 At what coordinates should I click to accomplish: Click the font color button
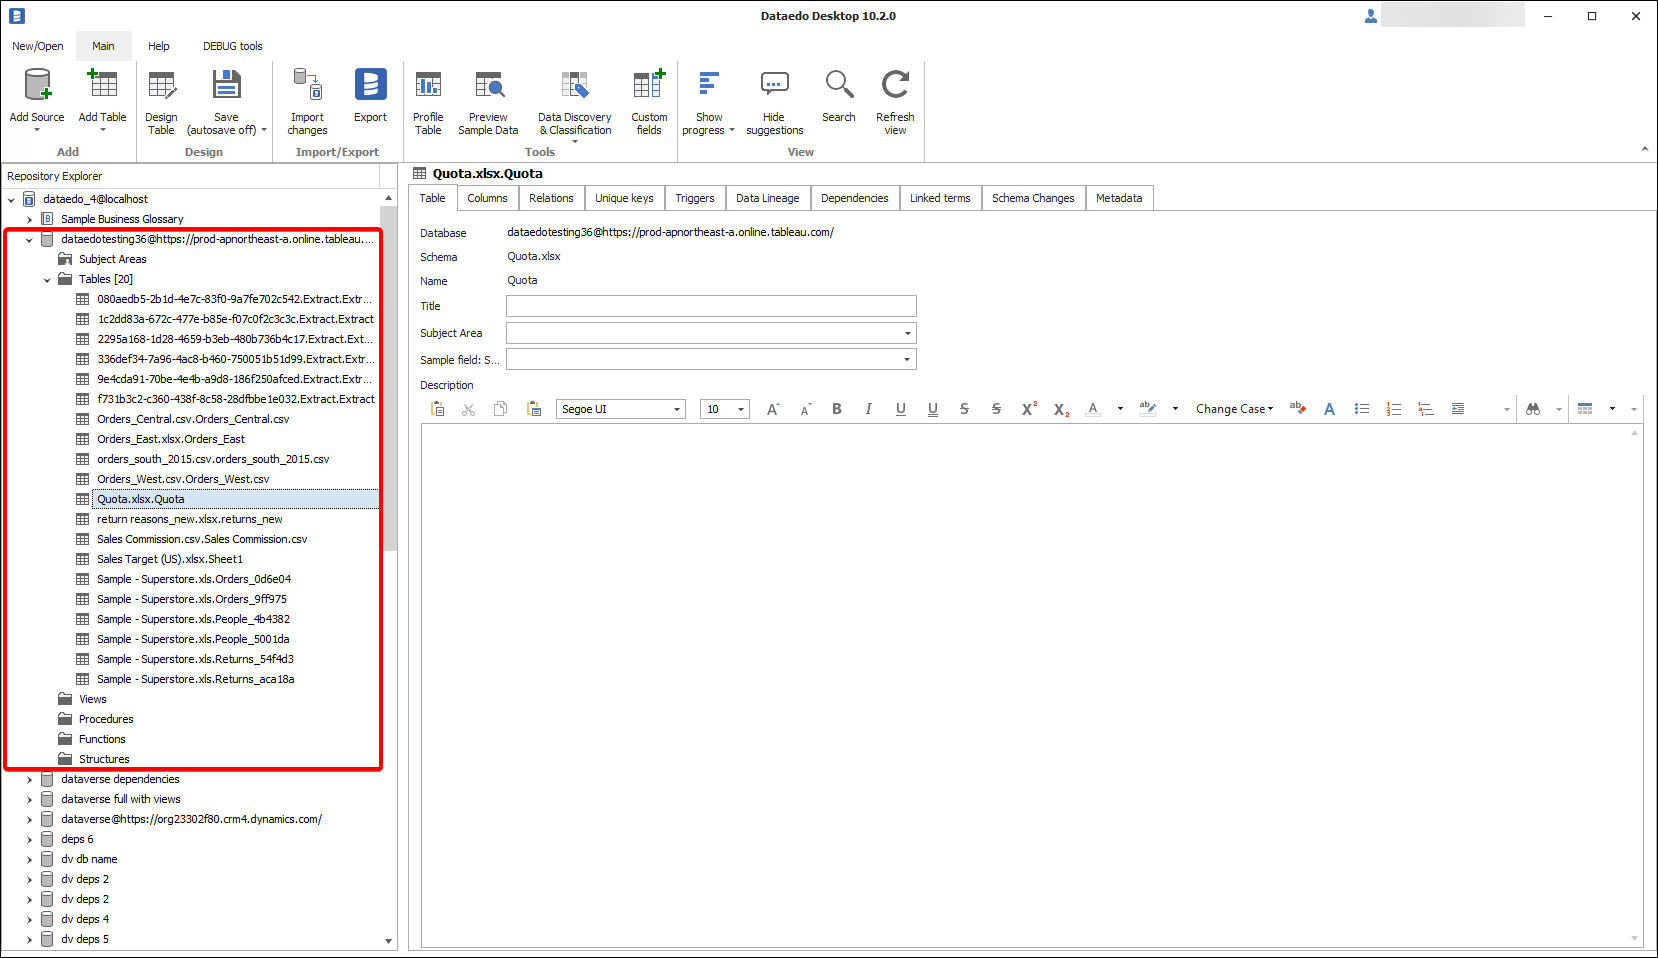click(x=1093, y=409)
